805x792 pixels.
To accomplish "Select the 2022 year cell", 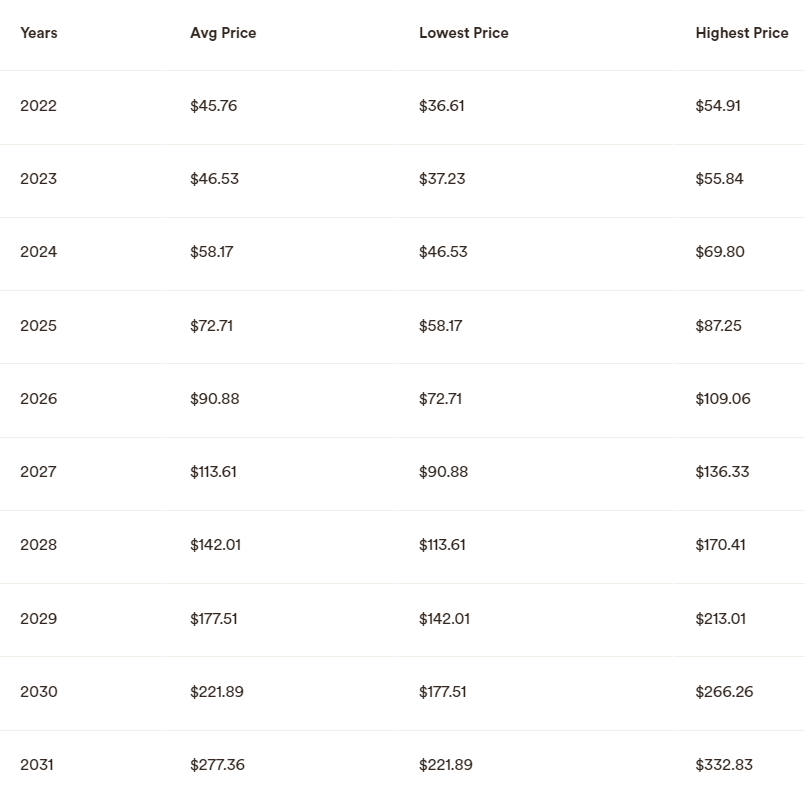I will point(39,106).
